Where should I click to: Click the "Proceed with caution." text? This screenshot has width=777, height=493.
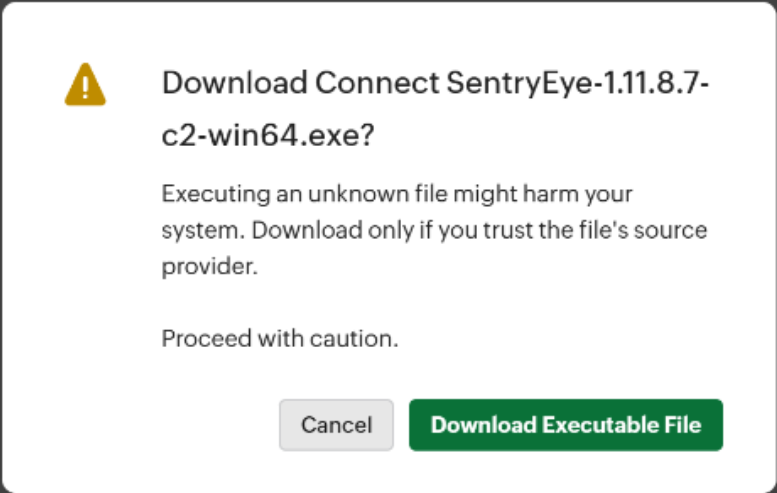click(280, 339)
